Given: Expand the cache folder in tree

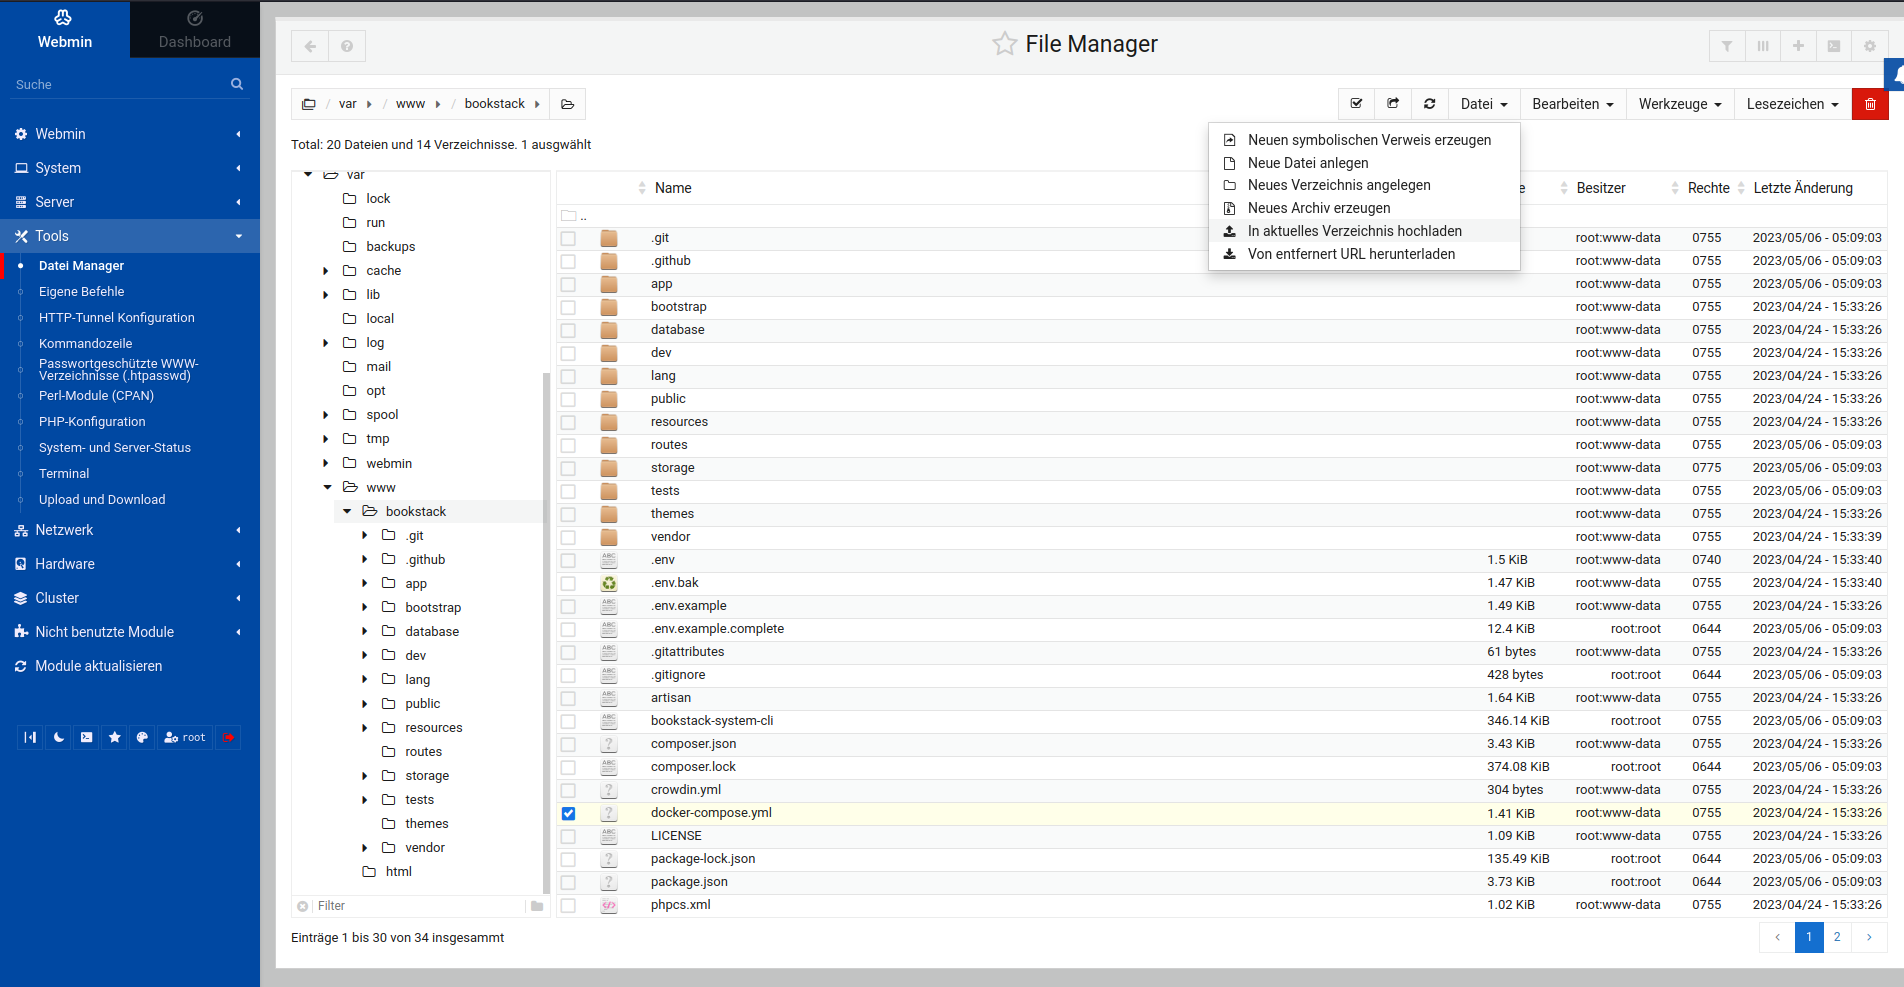Looking at the screenshot, I should tap(326, 271).
